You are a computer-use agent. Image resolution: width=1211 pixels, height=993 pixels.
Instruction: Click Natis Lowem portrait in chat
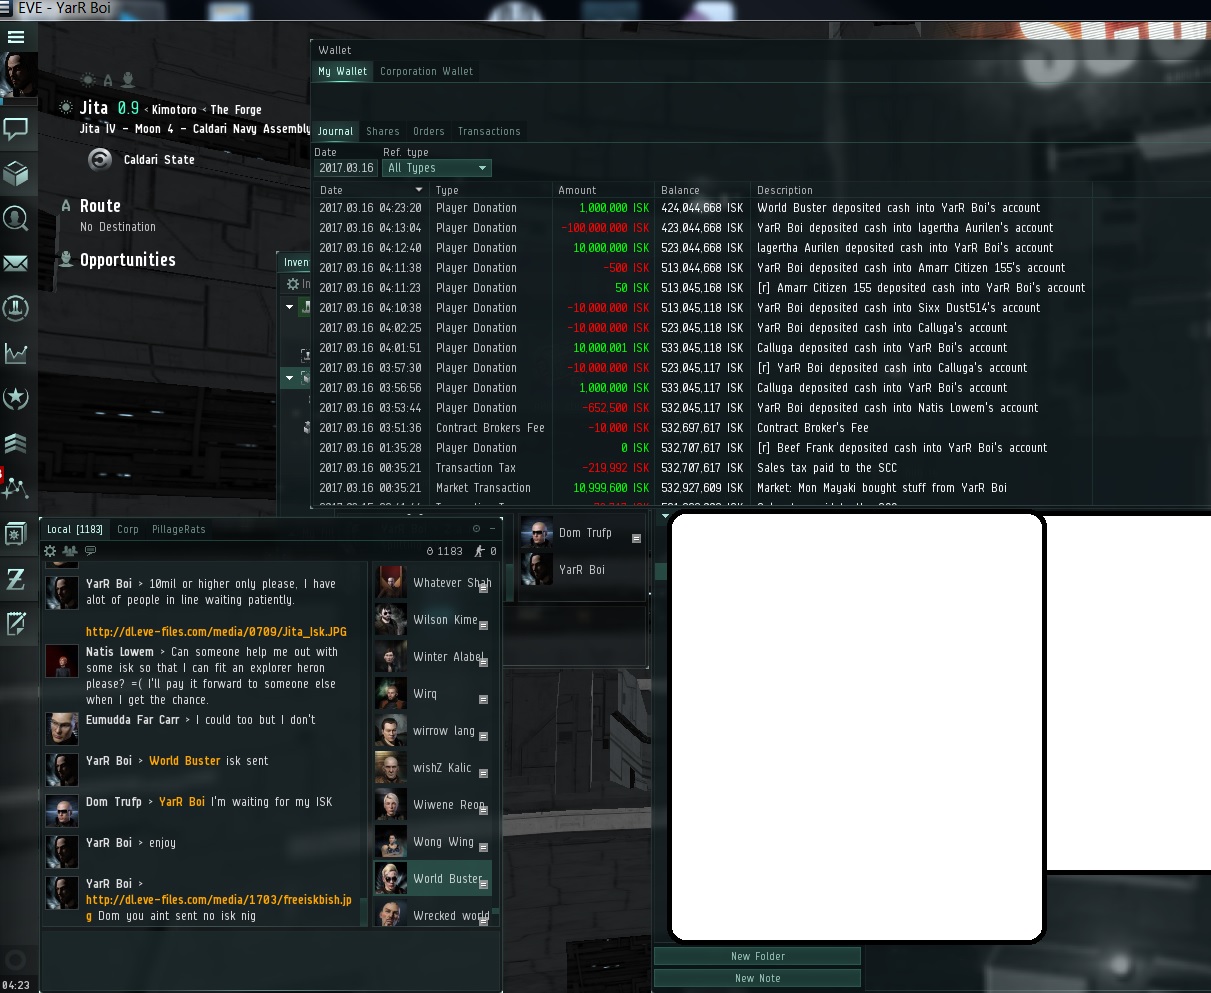(62, 661)
